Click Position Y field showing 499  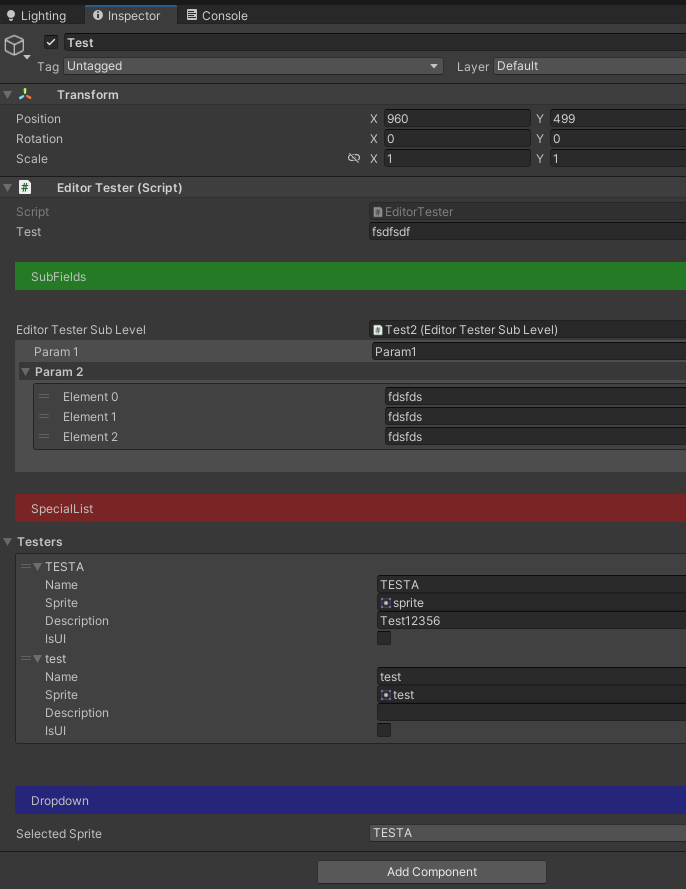pos(618,118)
